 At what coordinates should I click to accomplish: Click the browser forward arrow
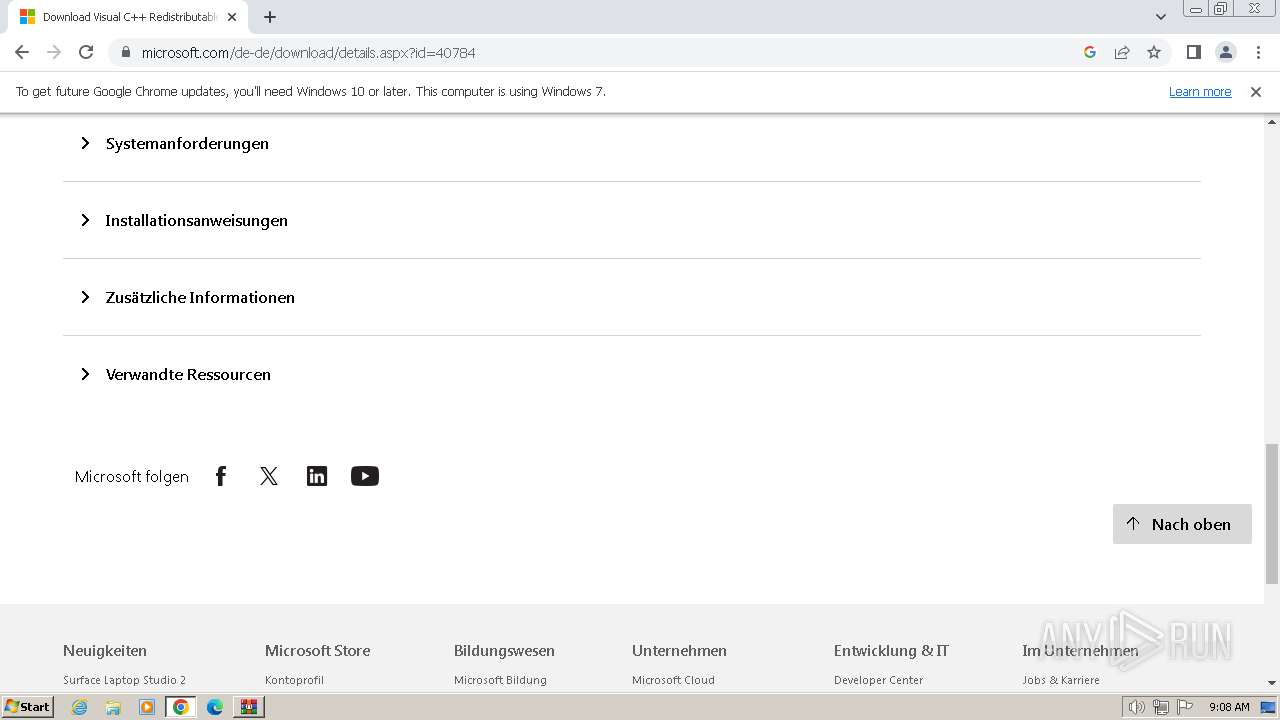(54, 52)
